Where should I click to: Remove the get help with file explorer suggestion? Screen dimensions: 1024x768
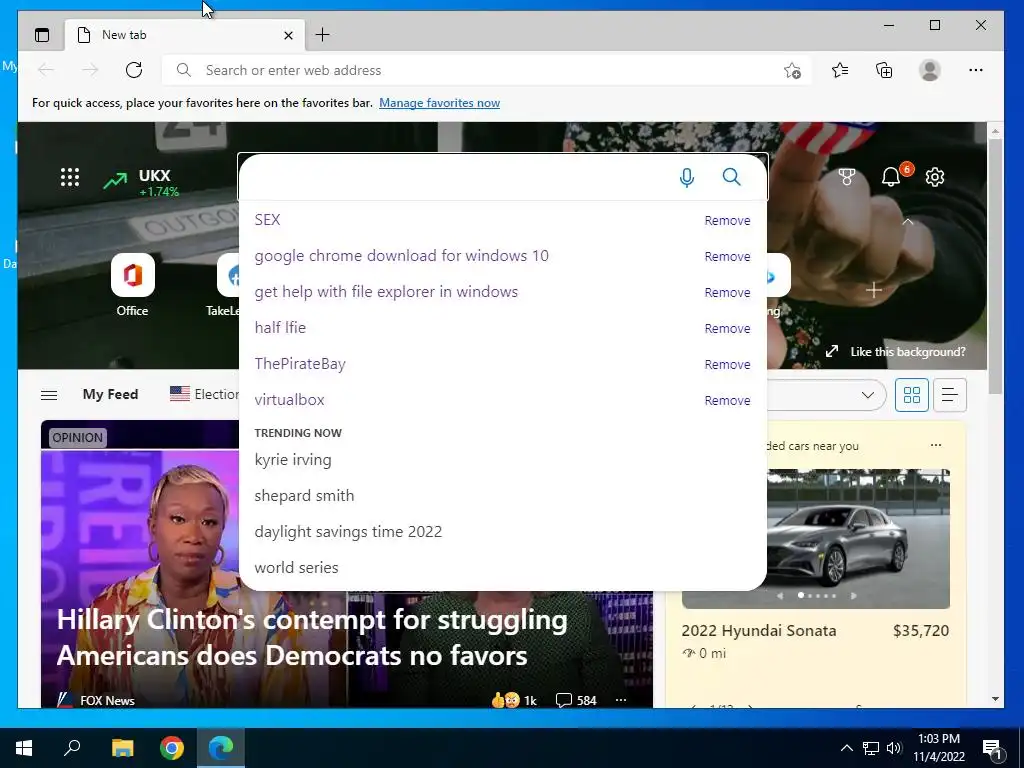tap(727, 293)
